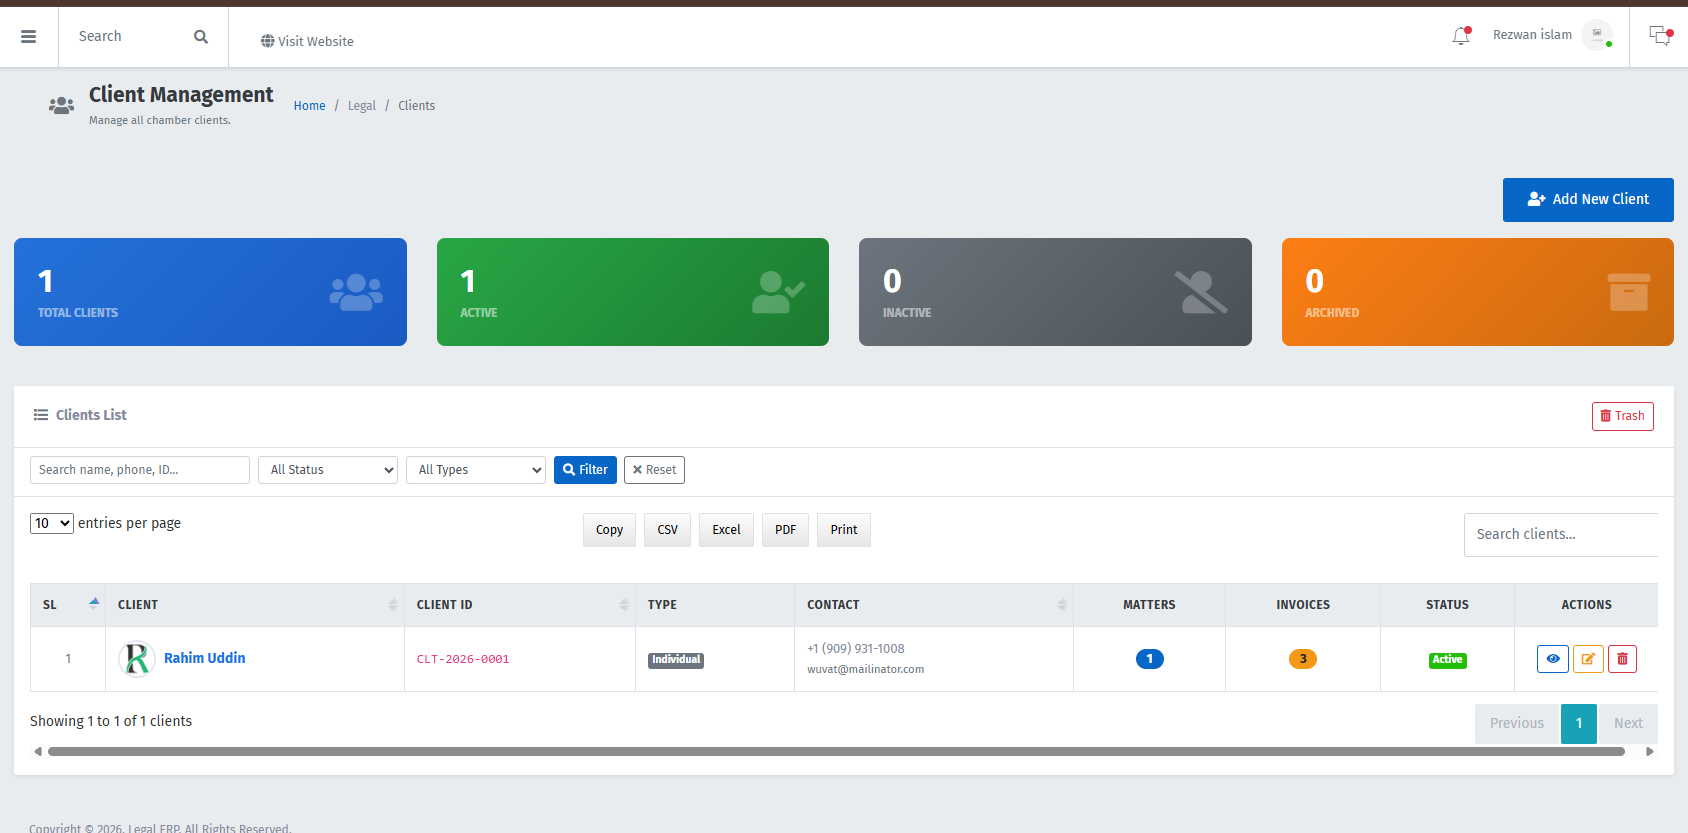The width and height of the screenshot is (1688, 833).
Task: Click Rahim Uddin's avatar logo
Action: click(137, 659)
